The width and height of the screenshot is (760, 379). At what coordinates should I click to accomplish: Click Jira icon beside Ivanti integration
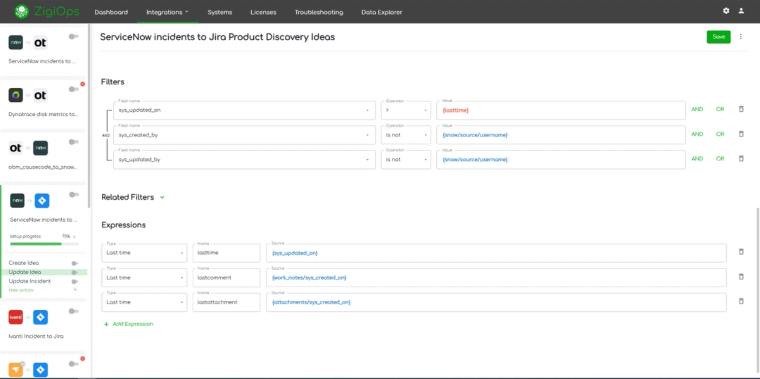click(x=40, y=317)
